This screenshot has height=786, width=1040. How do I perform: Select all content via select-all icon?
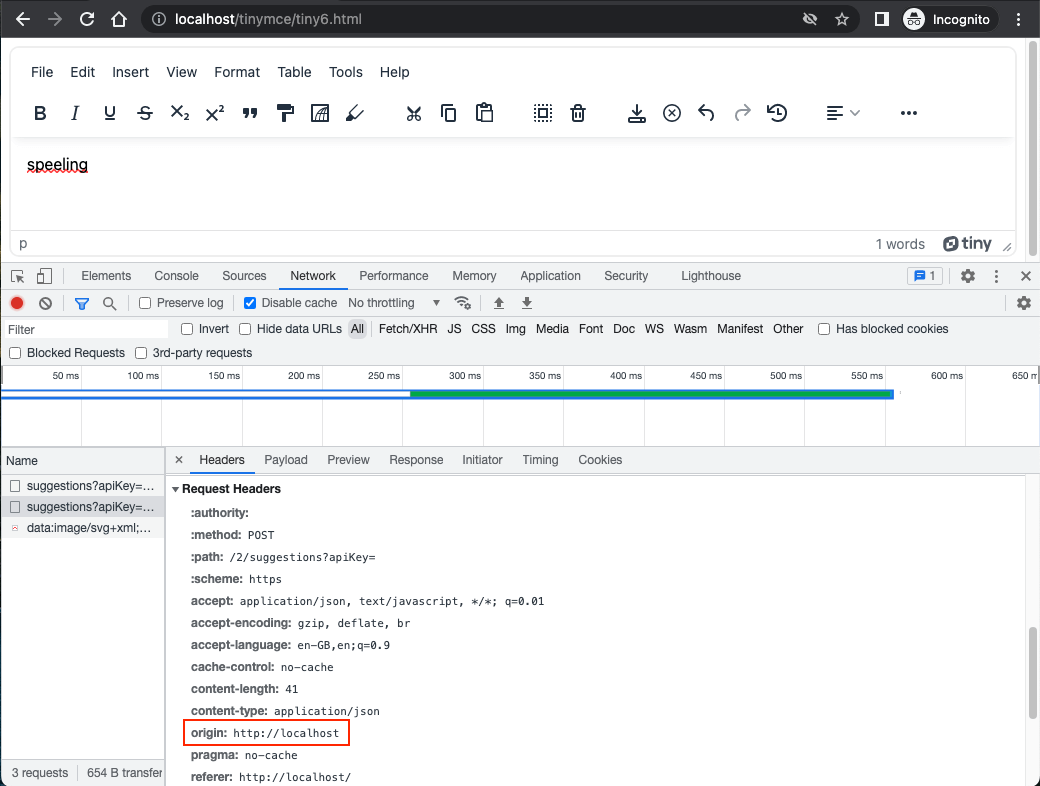(x=543, y=113)
